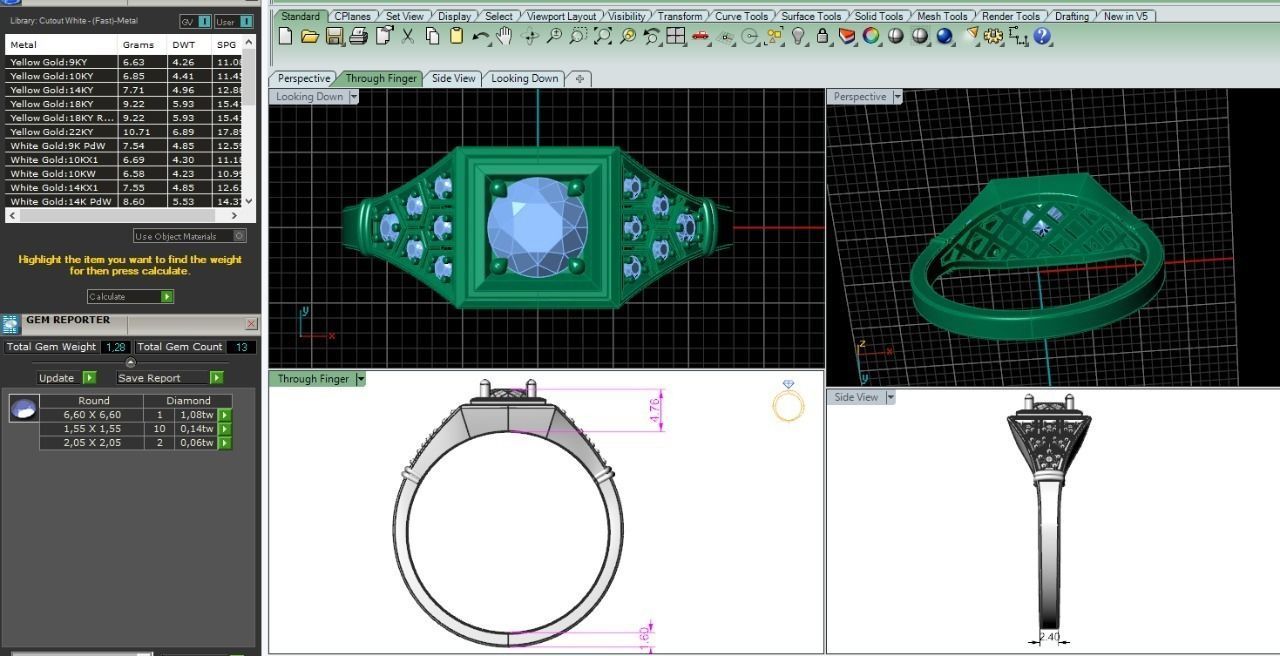Toggle the User switch
The image size is (1280, 656).
[234, 21]
